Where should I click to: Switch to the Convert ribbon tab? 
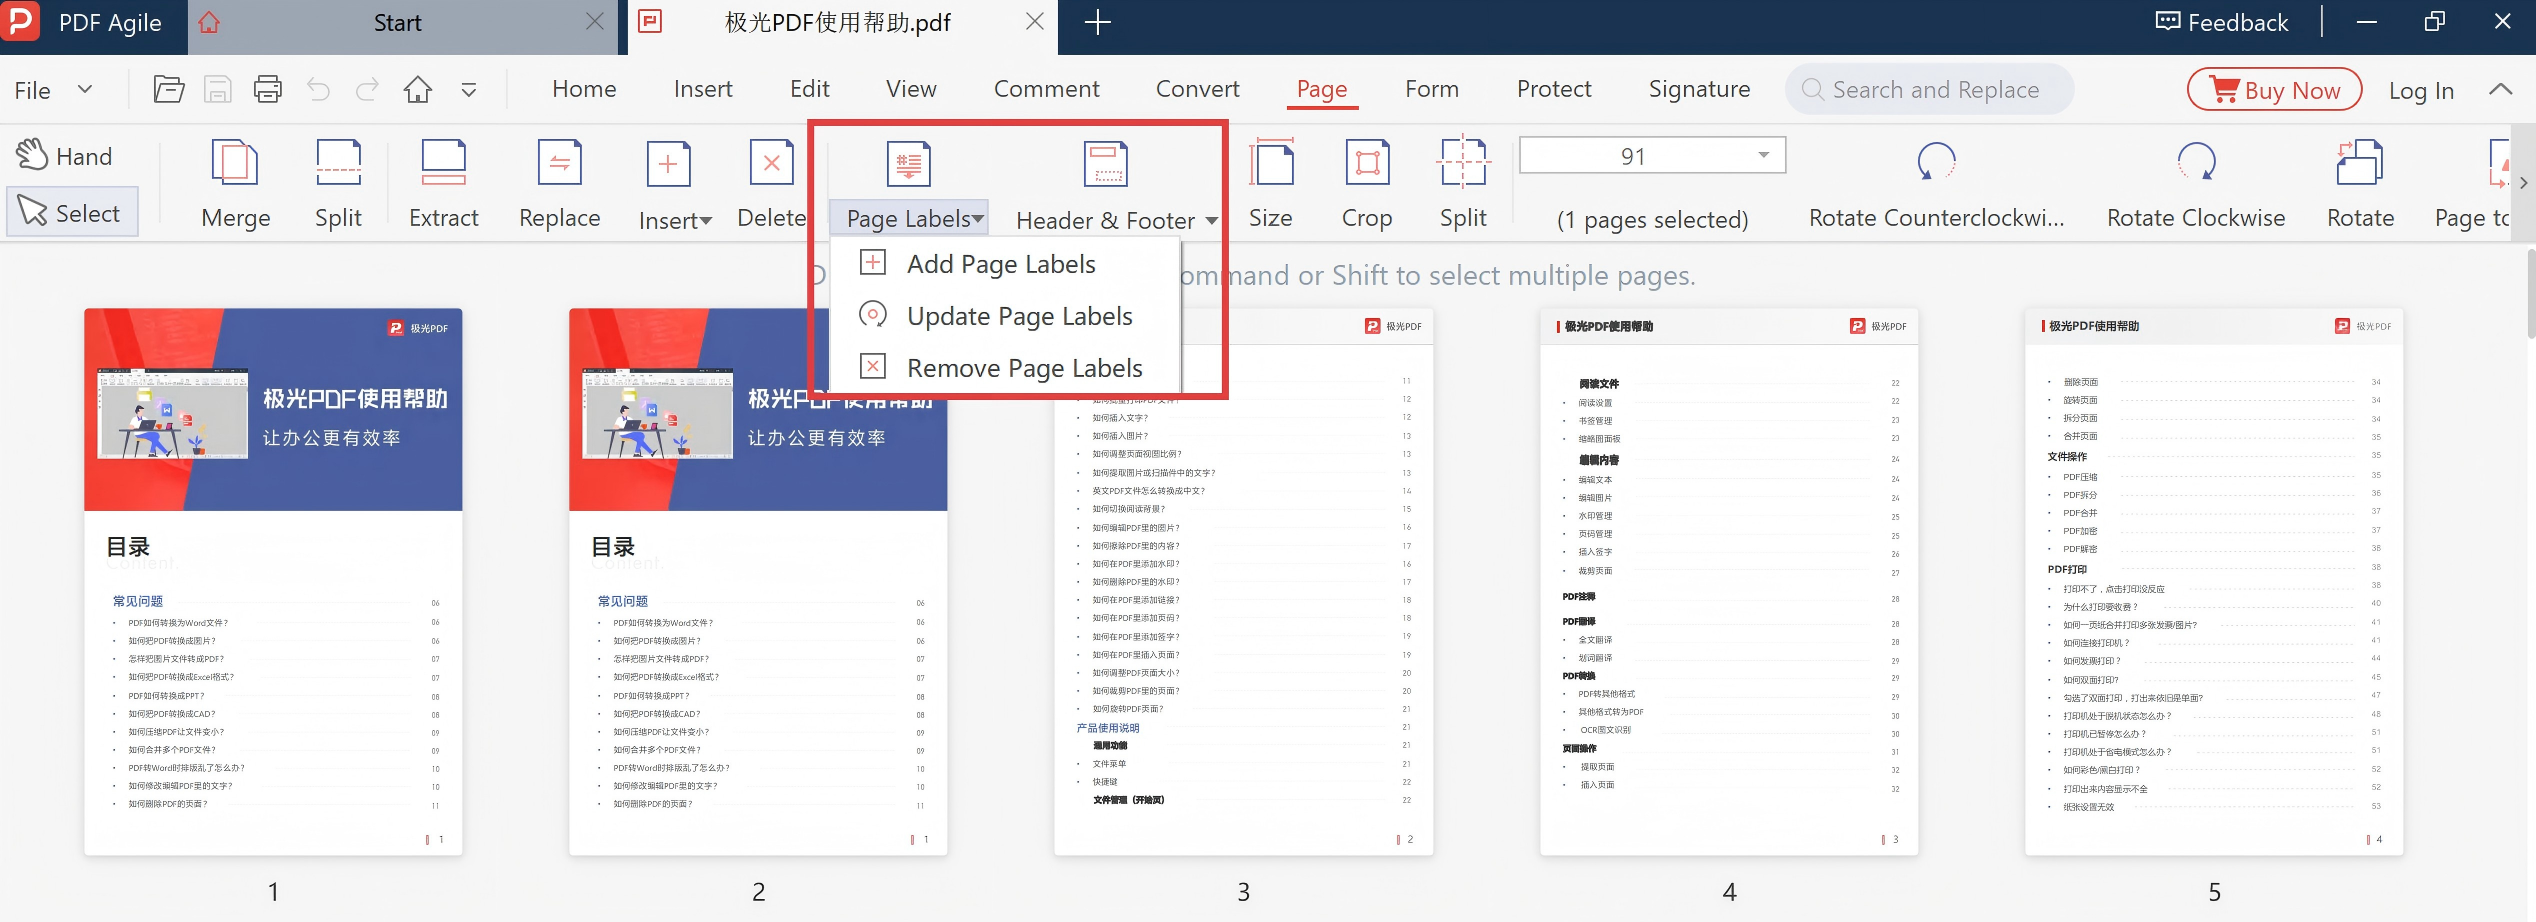(x=1197, y=89)
